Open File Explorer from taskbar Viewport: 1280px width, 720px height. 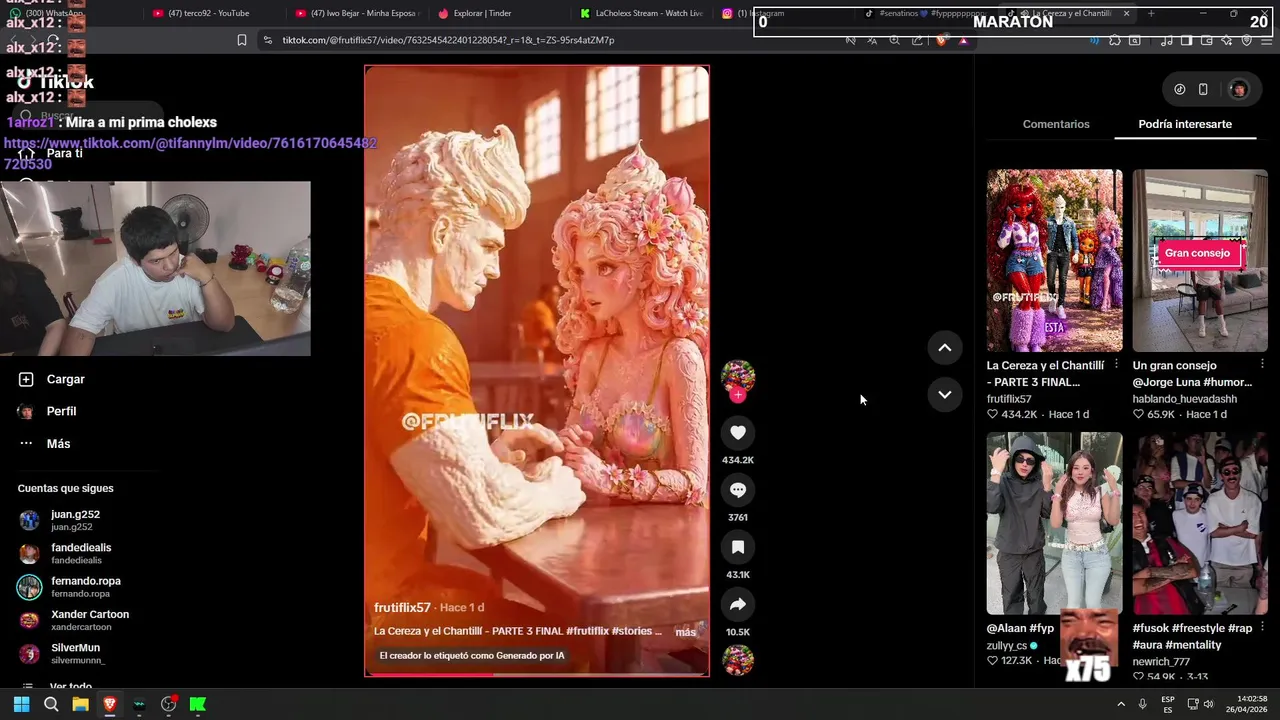[80, 704]
